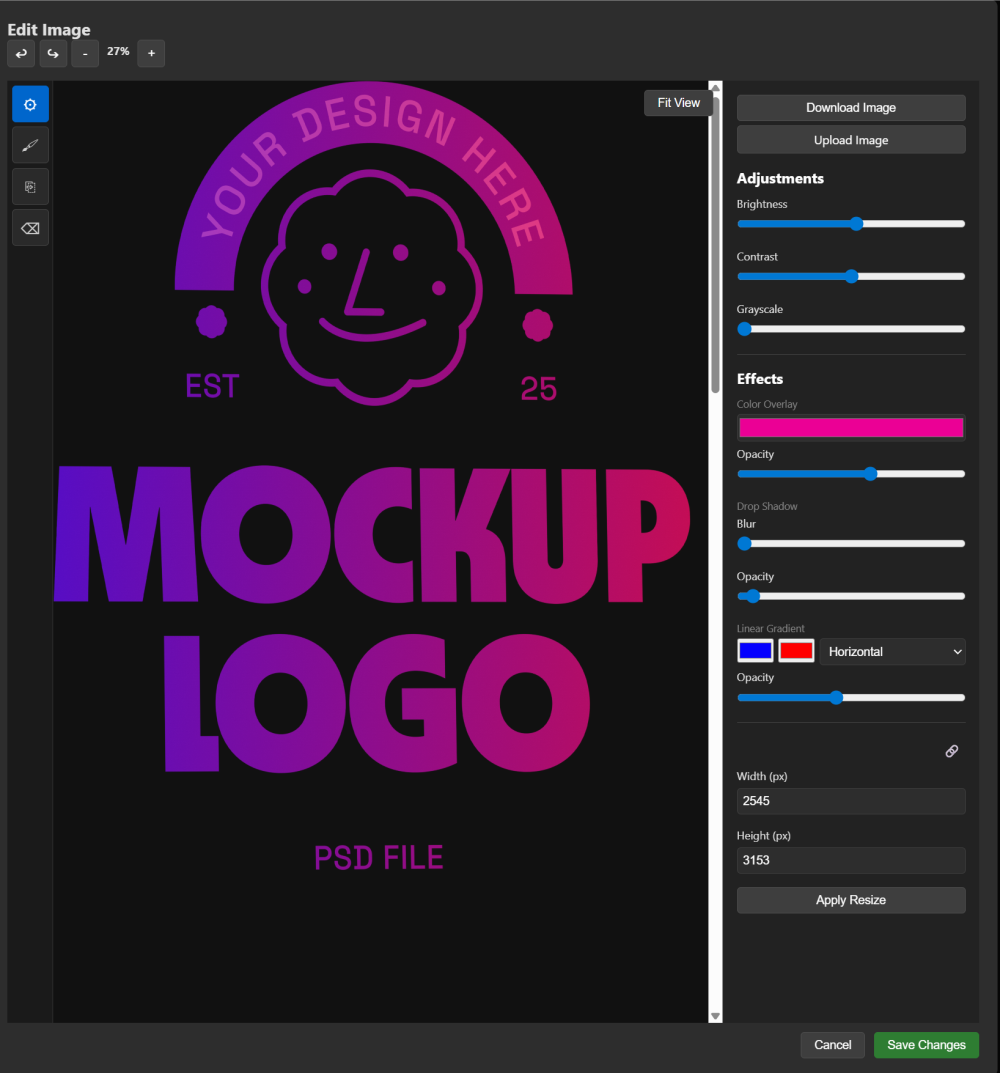Click Download Image button
This screenshot has width=1000, height=1073.
[x=851, y=108]
